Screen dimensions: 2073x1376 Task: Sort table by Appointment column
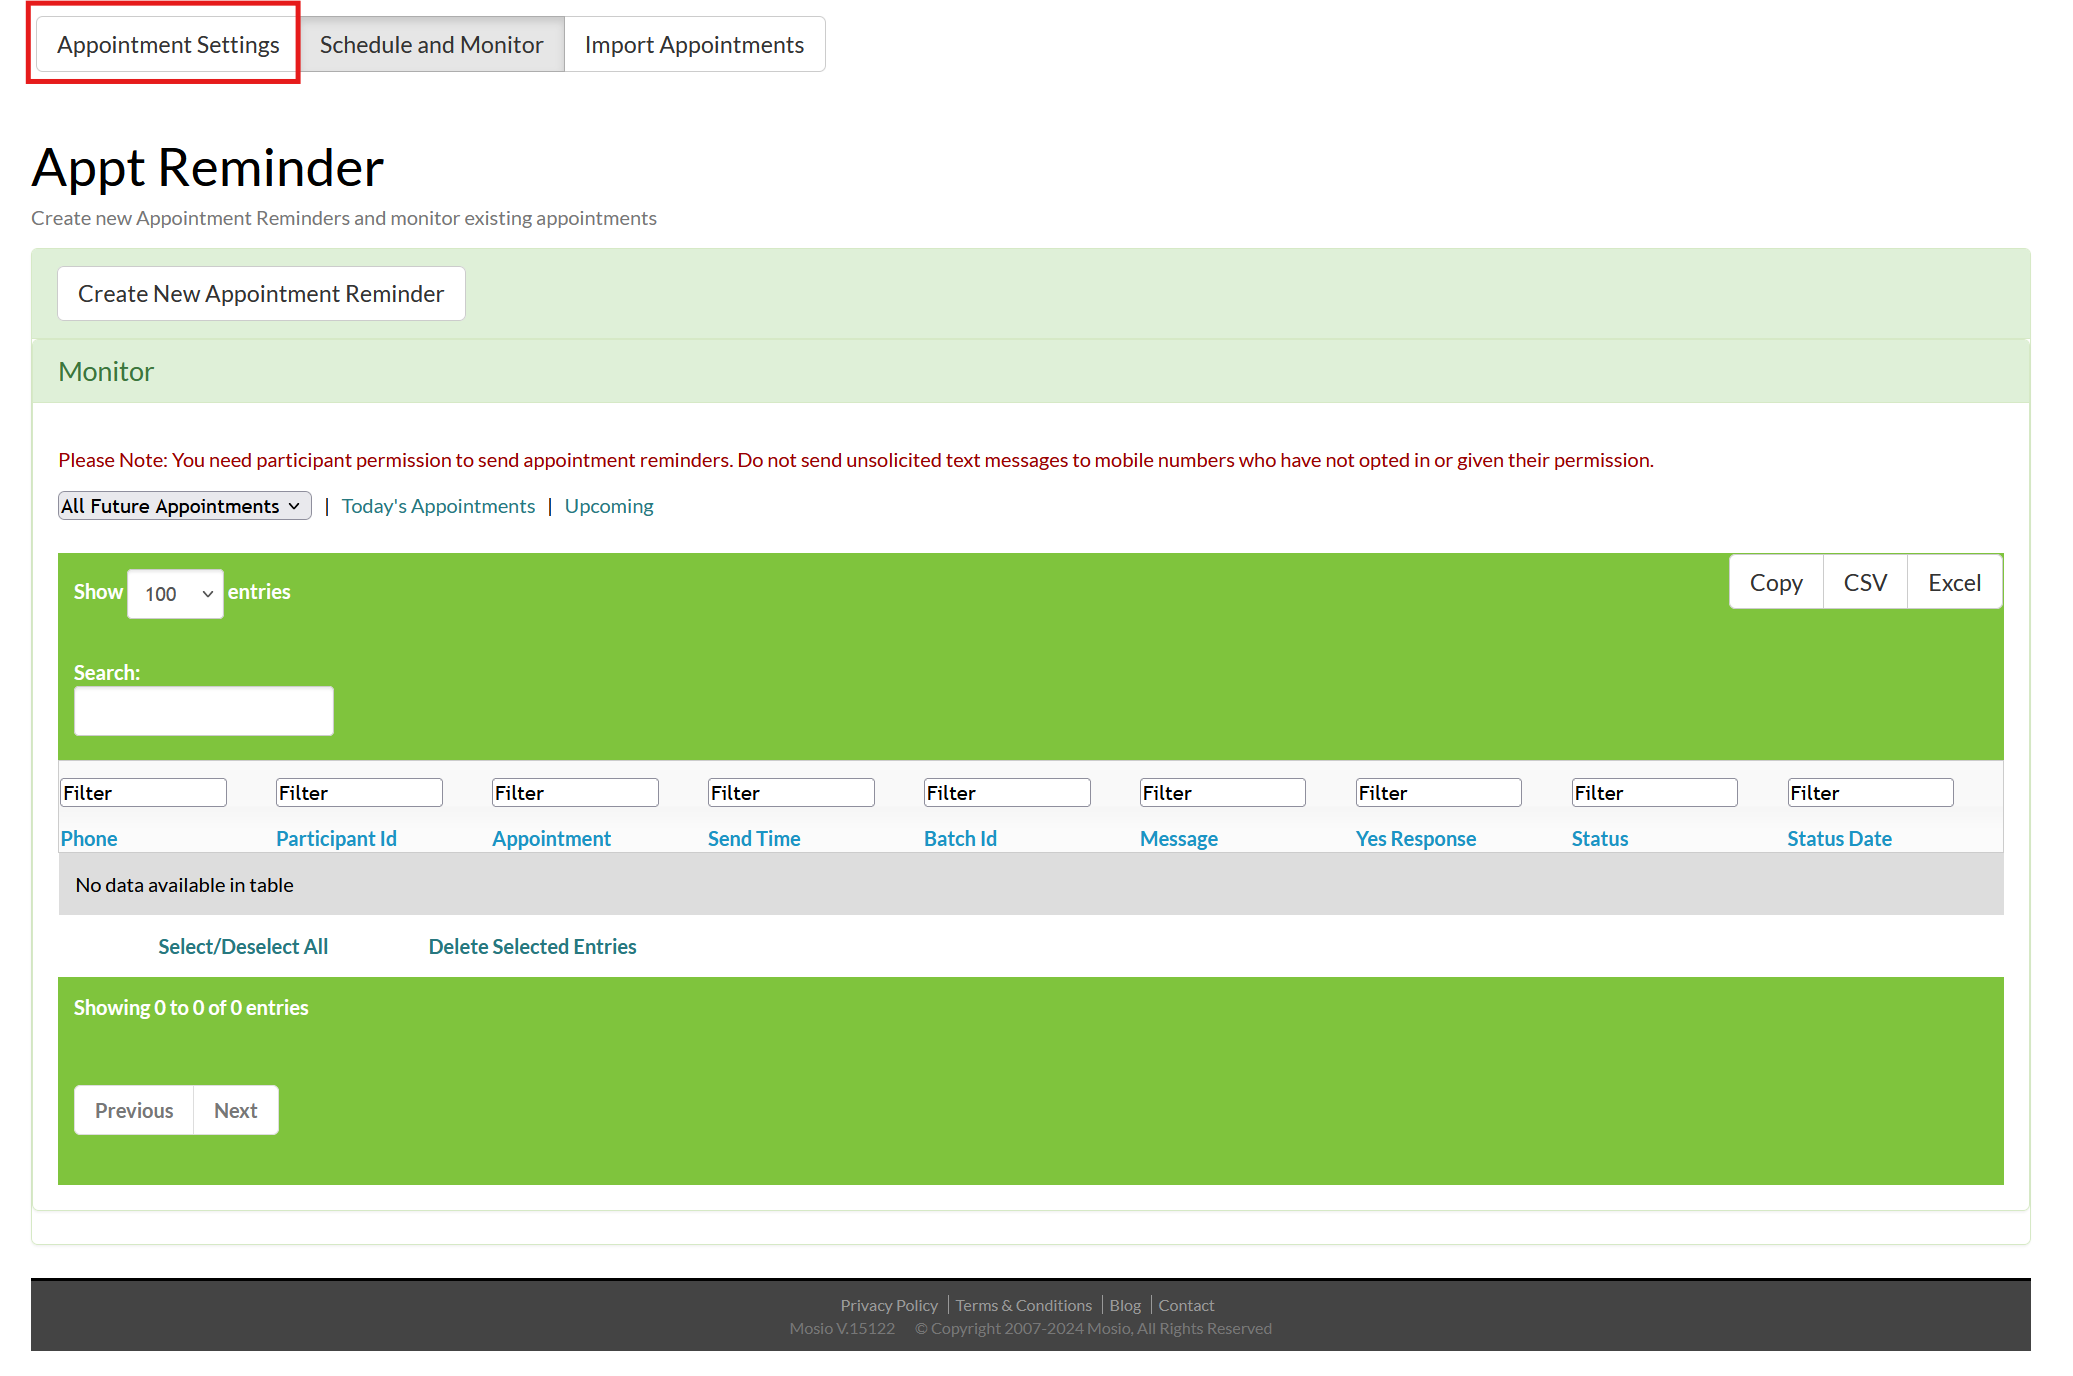coord(551,838)
